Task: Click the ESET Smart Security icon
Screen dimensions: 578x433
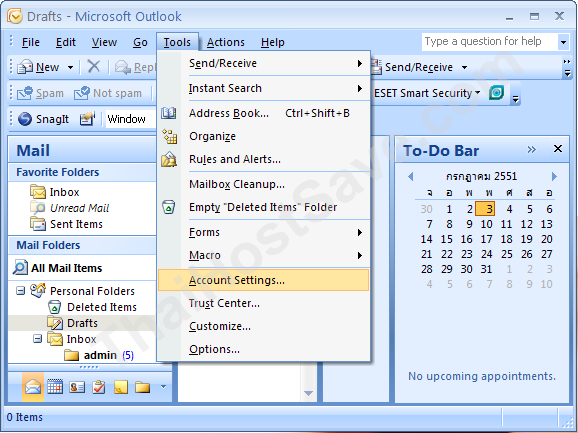Action: [497, 92]
